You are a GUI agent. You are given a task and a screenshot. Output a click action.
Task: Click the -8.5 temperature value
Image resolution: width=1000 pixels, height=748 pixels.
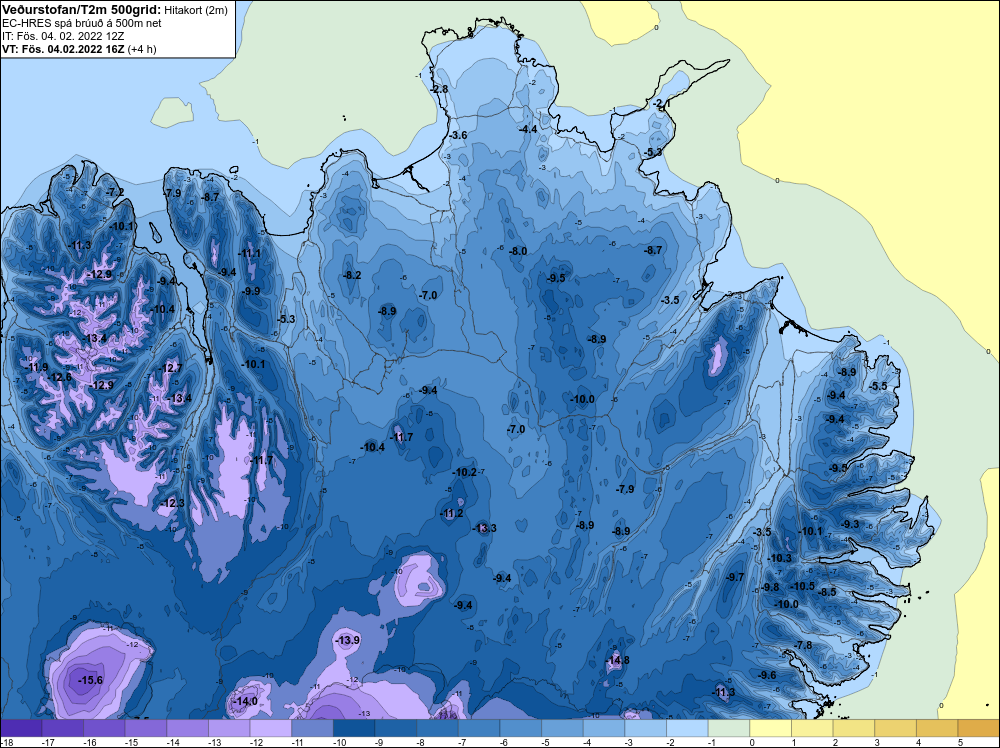[827, 592]
